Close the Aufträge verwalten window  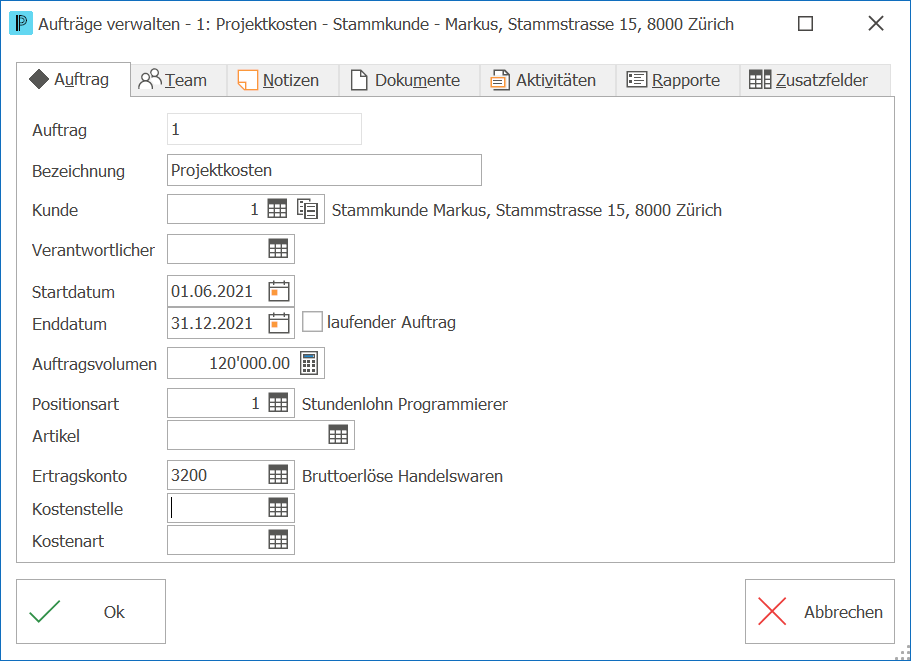[876, 24]
